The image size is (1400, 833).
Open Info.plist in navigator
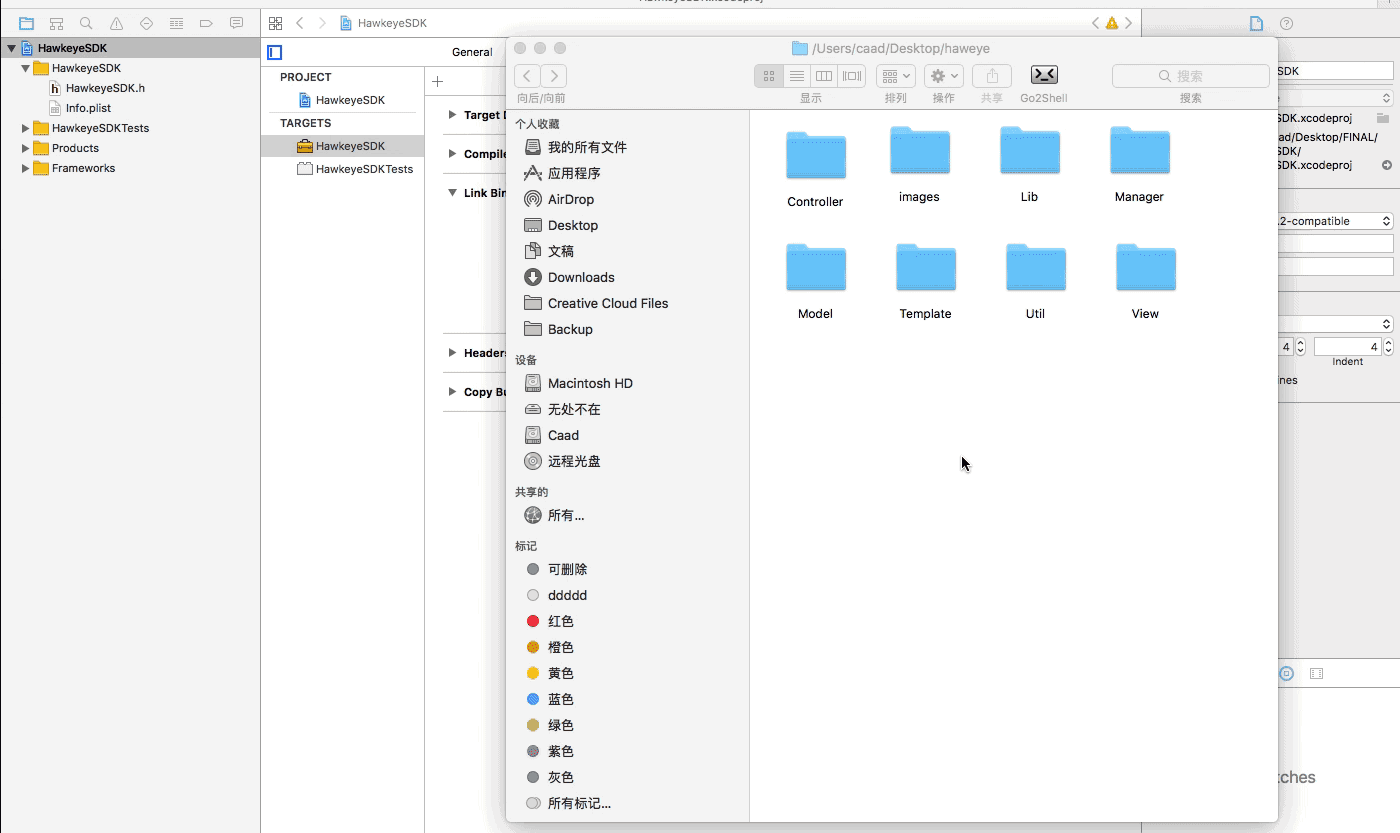pos(88,108)
